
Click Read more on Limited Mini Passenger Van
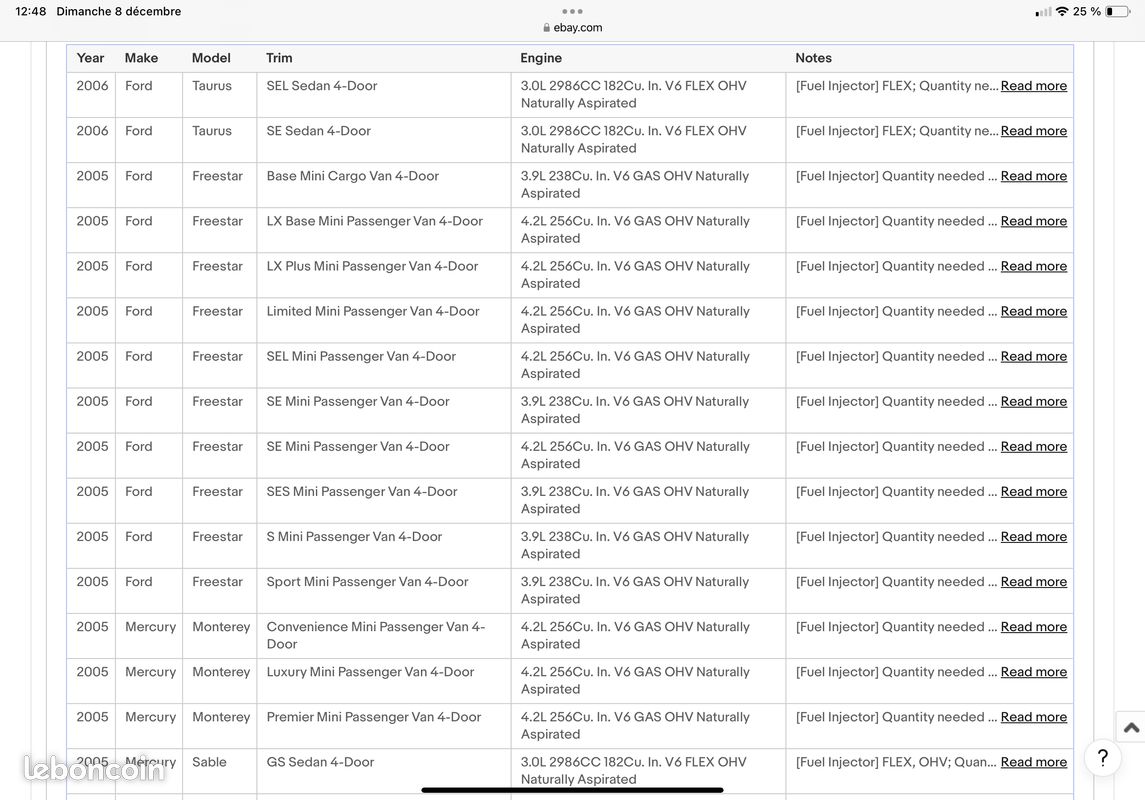click(1033, 311)
